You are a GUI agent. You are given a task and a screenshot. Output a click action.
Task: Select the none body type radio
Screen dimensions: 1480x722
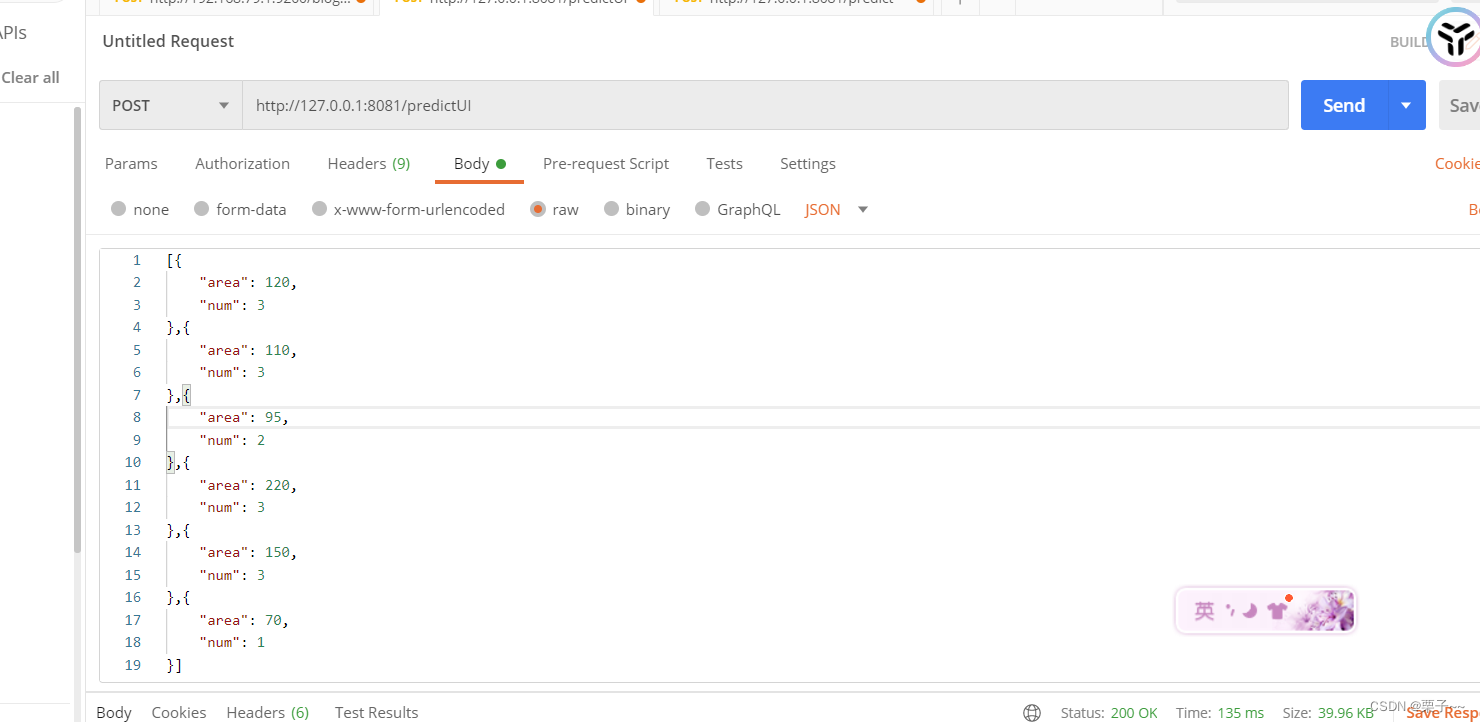(119, 209)
